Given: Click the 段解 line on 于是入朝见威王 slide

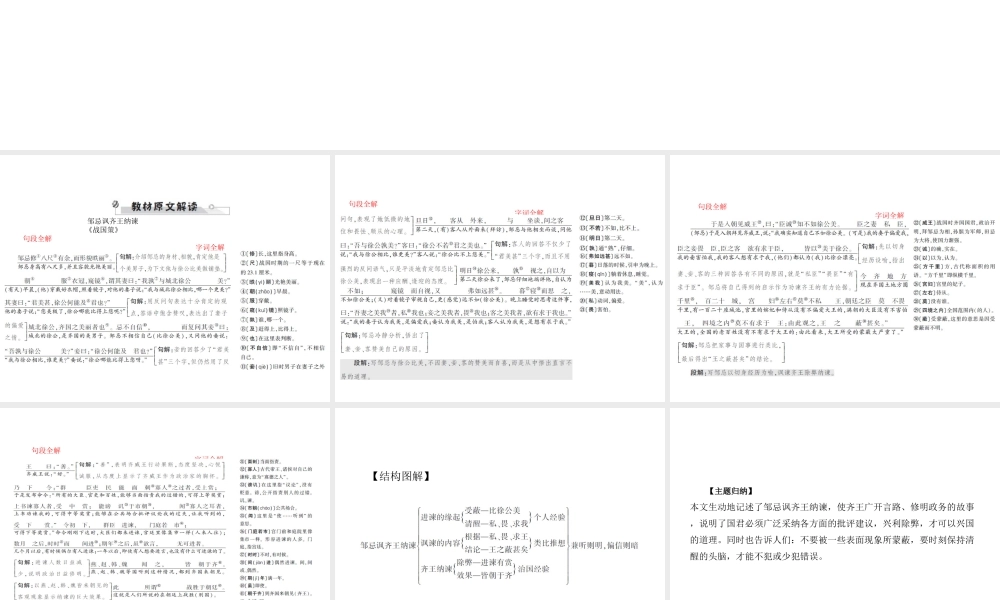Looking at the screenshot, I should click(x=762, y=372).
